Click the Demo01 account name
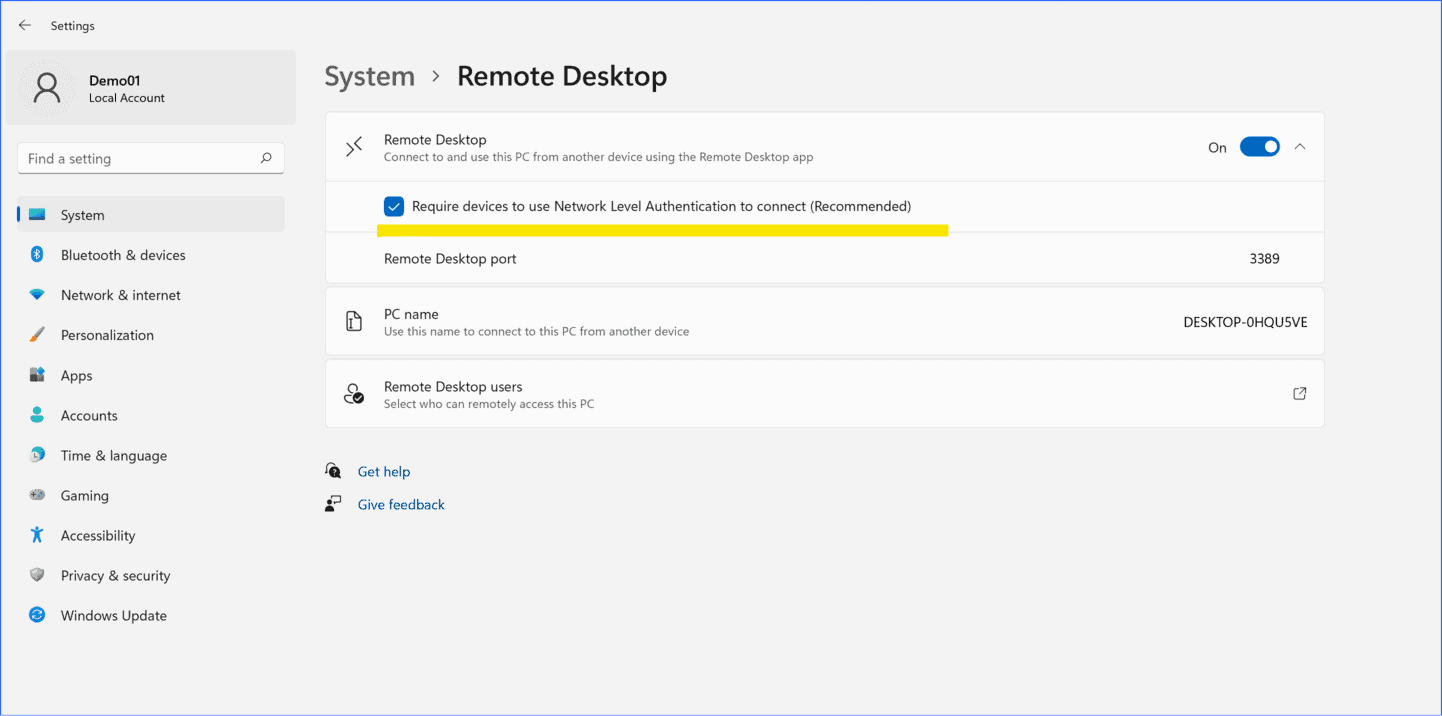This screenshot has height=716, width=1442. 115,81
